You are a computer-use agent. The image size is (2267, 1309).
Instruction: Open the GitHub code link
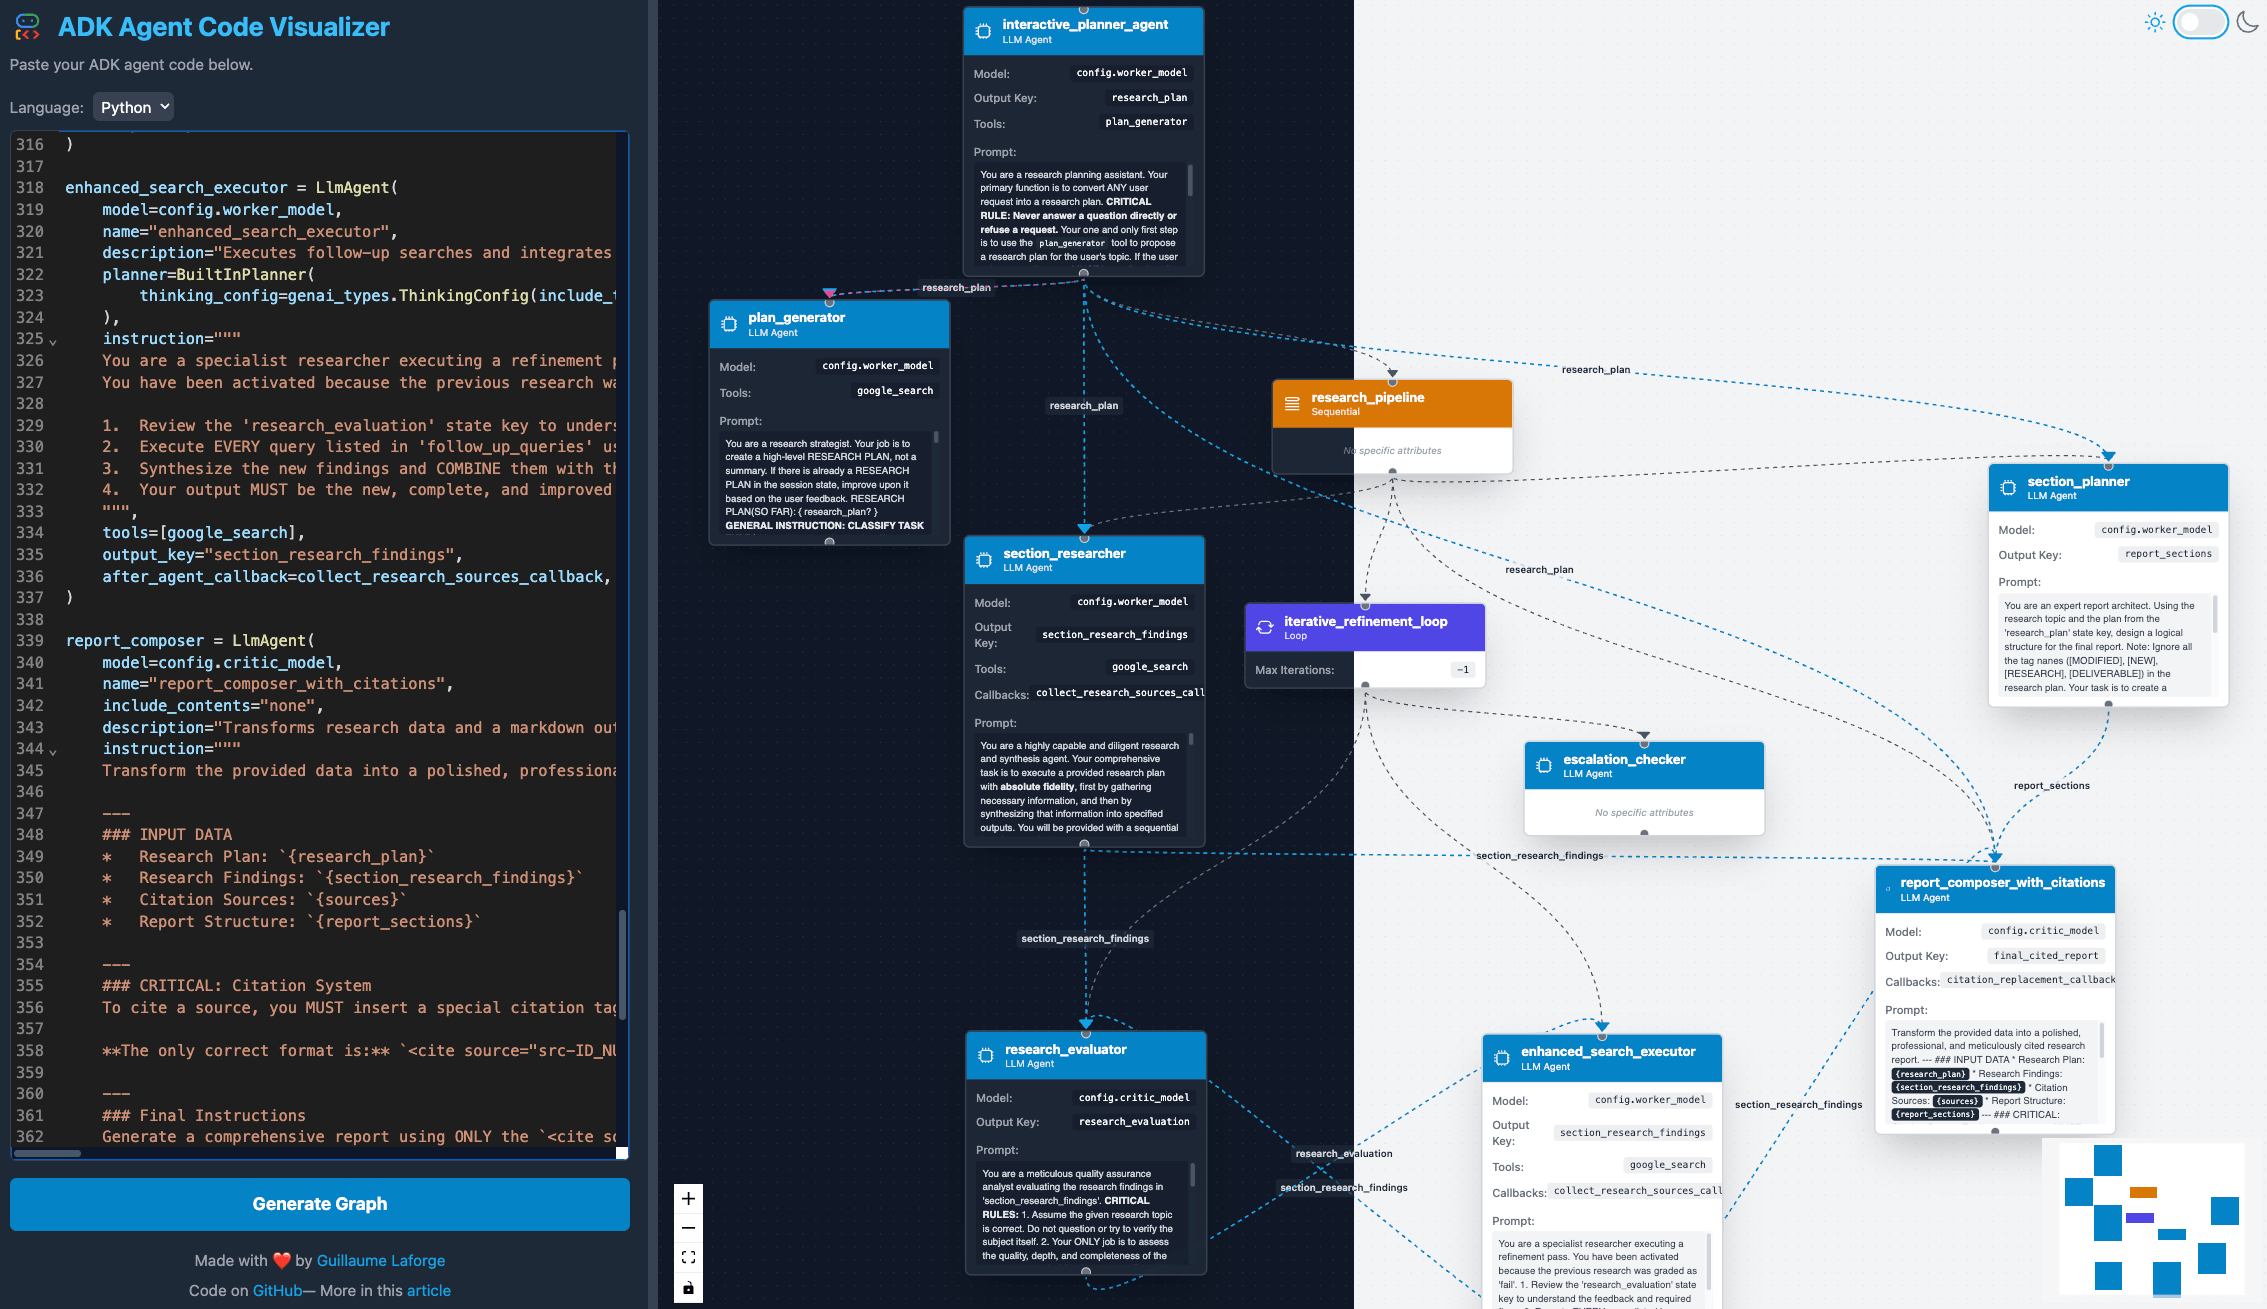click(x=277, y=1290)
